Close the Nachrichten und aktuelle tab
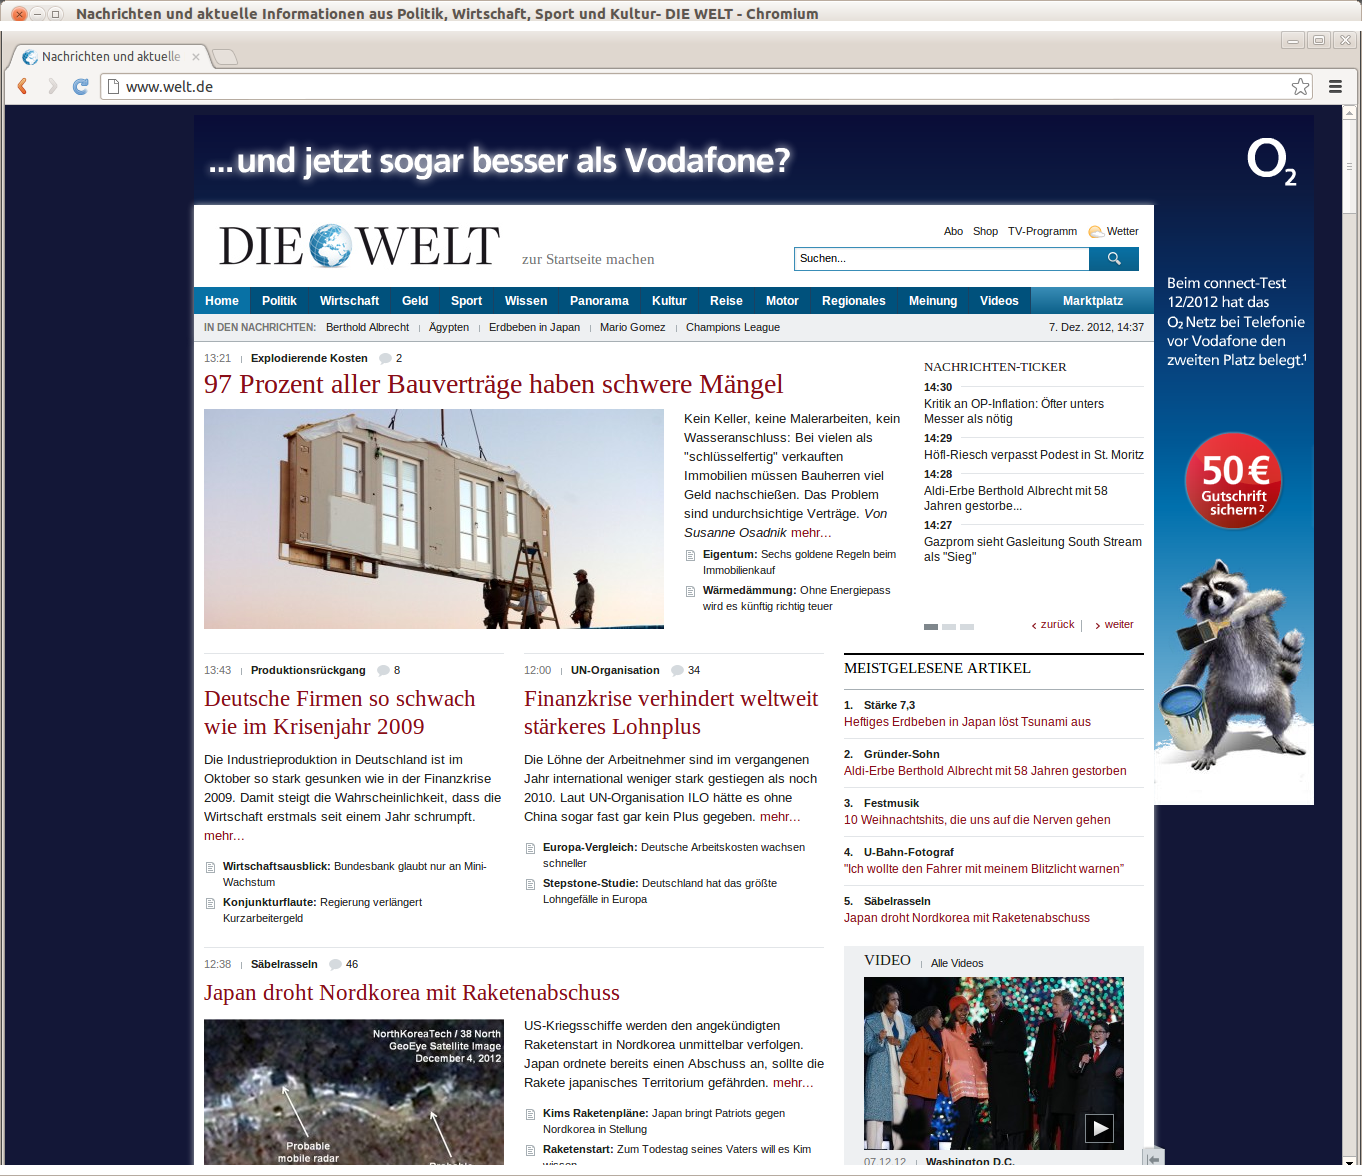This screenshot has width=1362, height=1176. pos(196,57)
